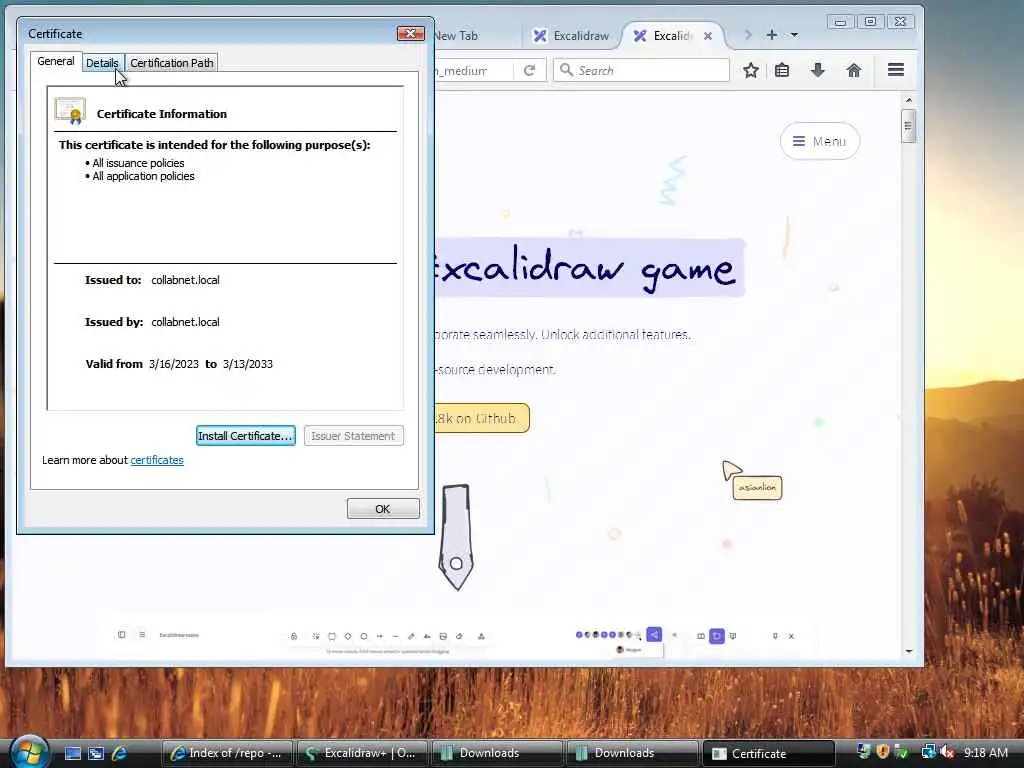Launch Internet Explorer from quick launch

tap(119, 753)
